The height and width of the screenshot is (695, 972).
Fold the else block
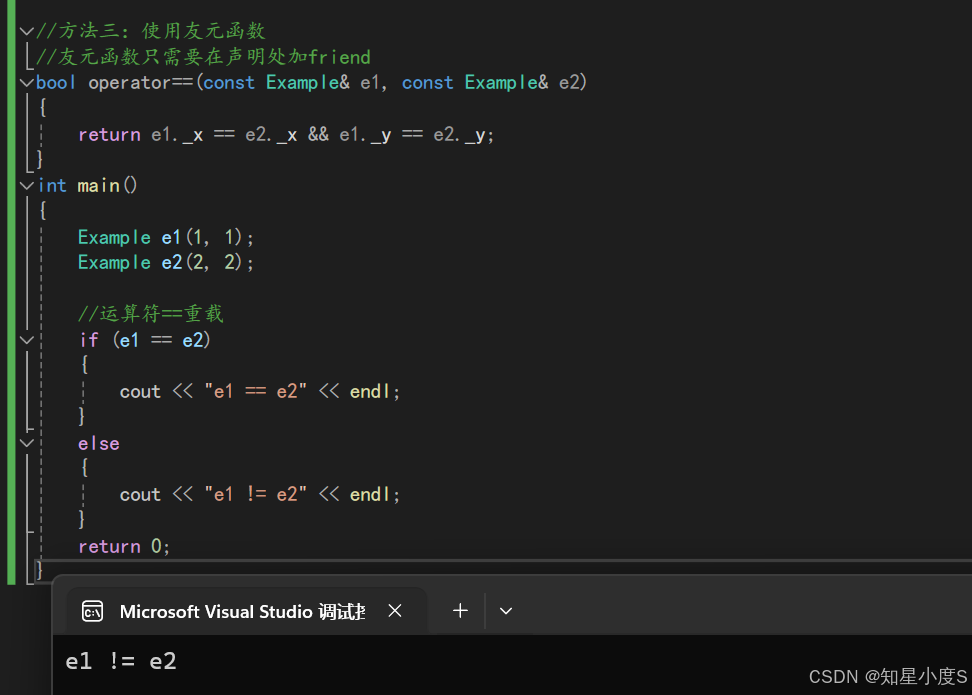click(x=27, y=443)
